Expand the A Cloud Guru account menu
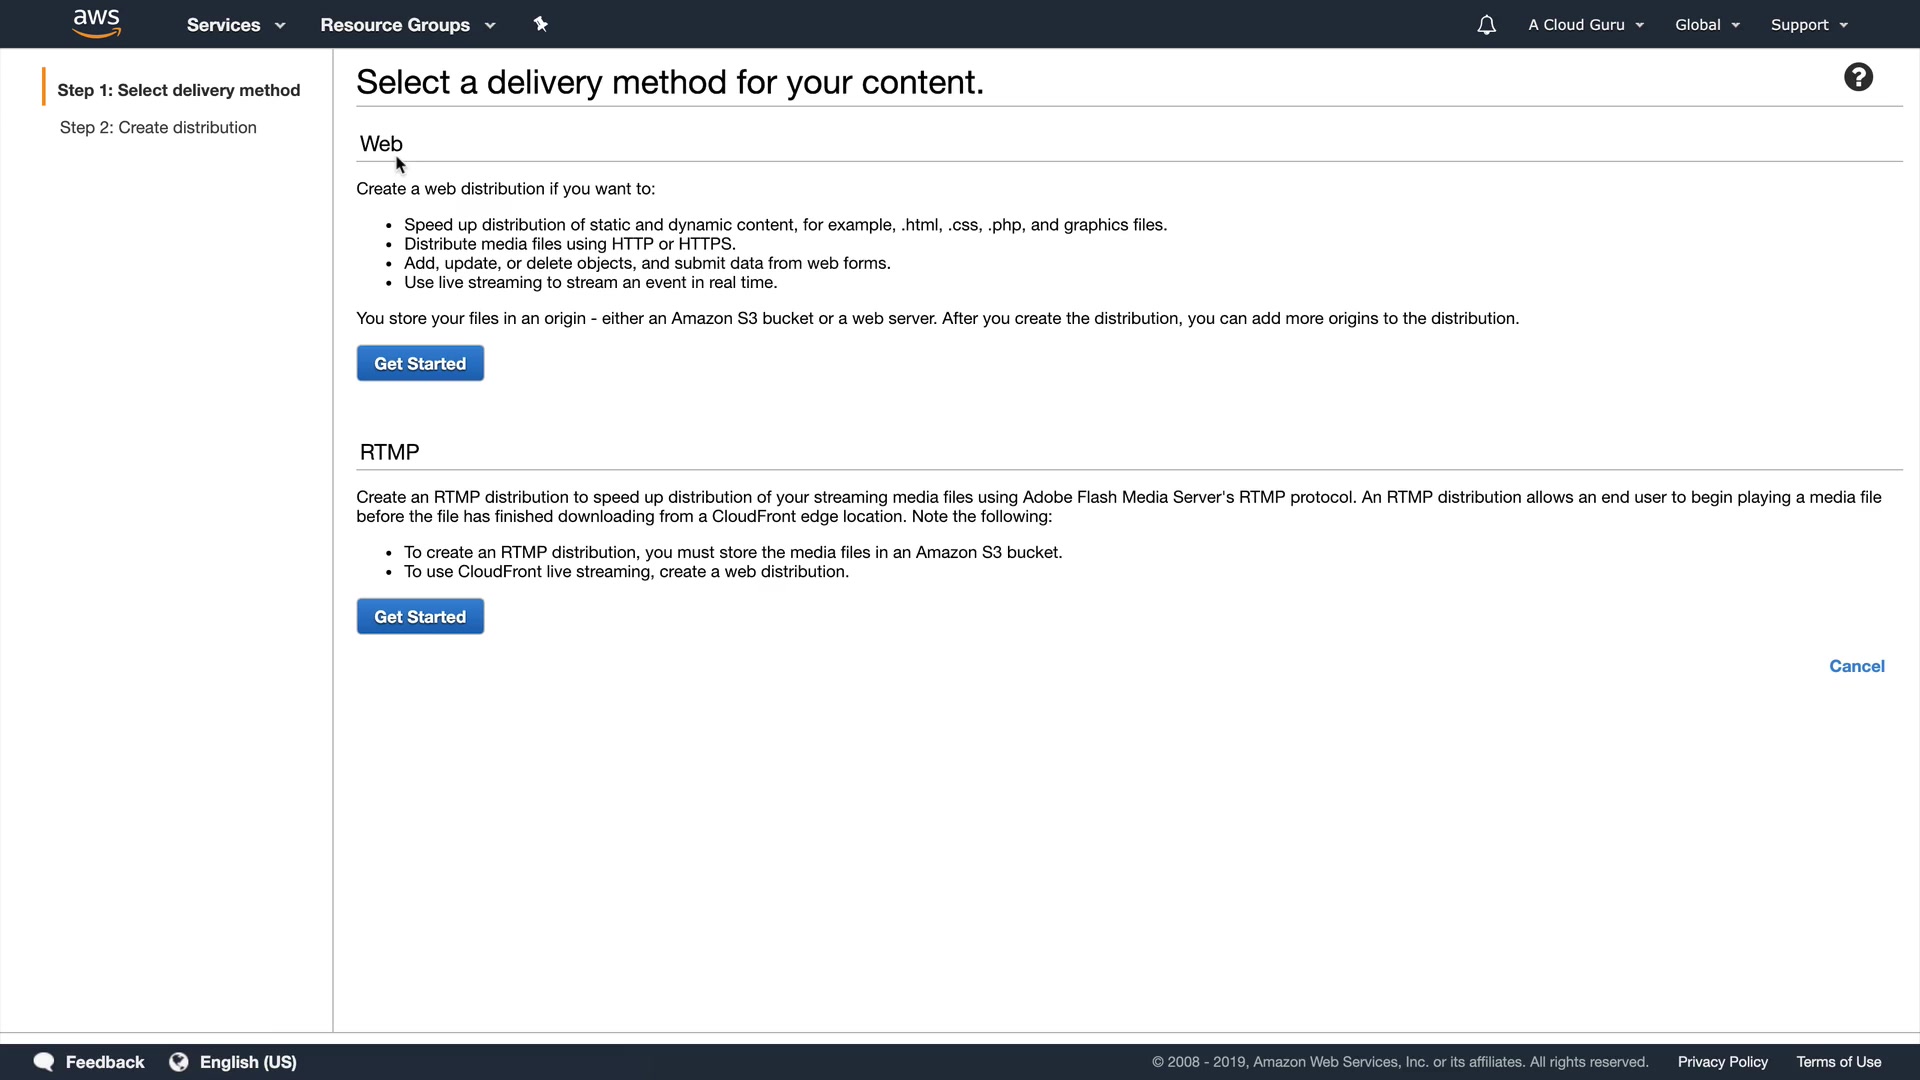1920x1080 pixels. 1585,25
